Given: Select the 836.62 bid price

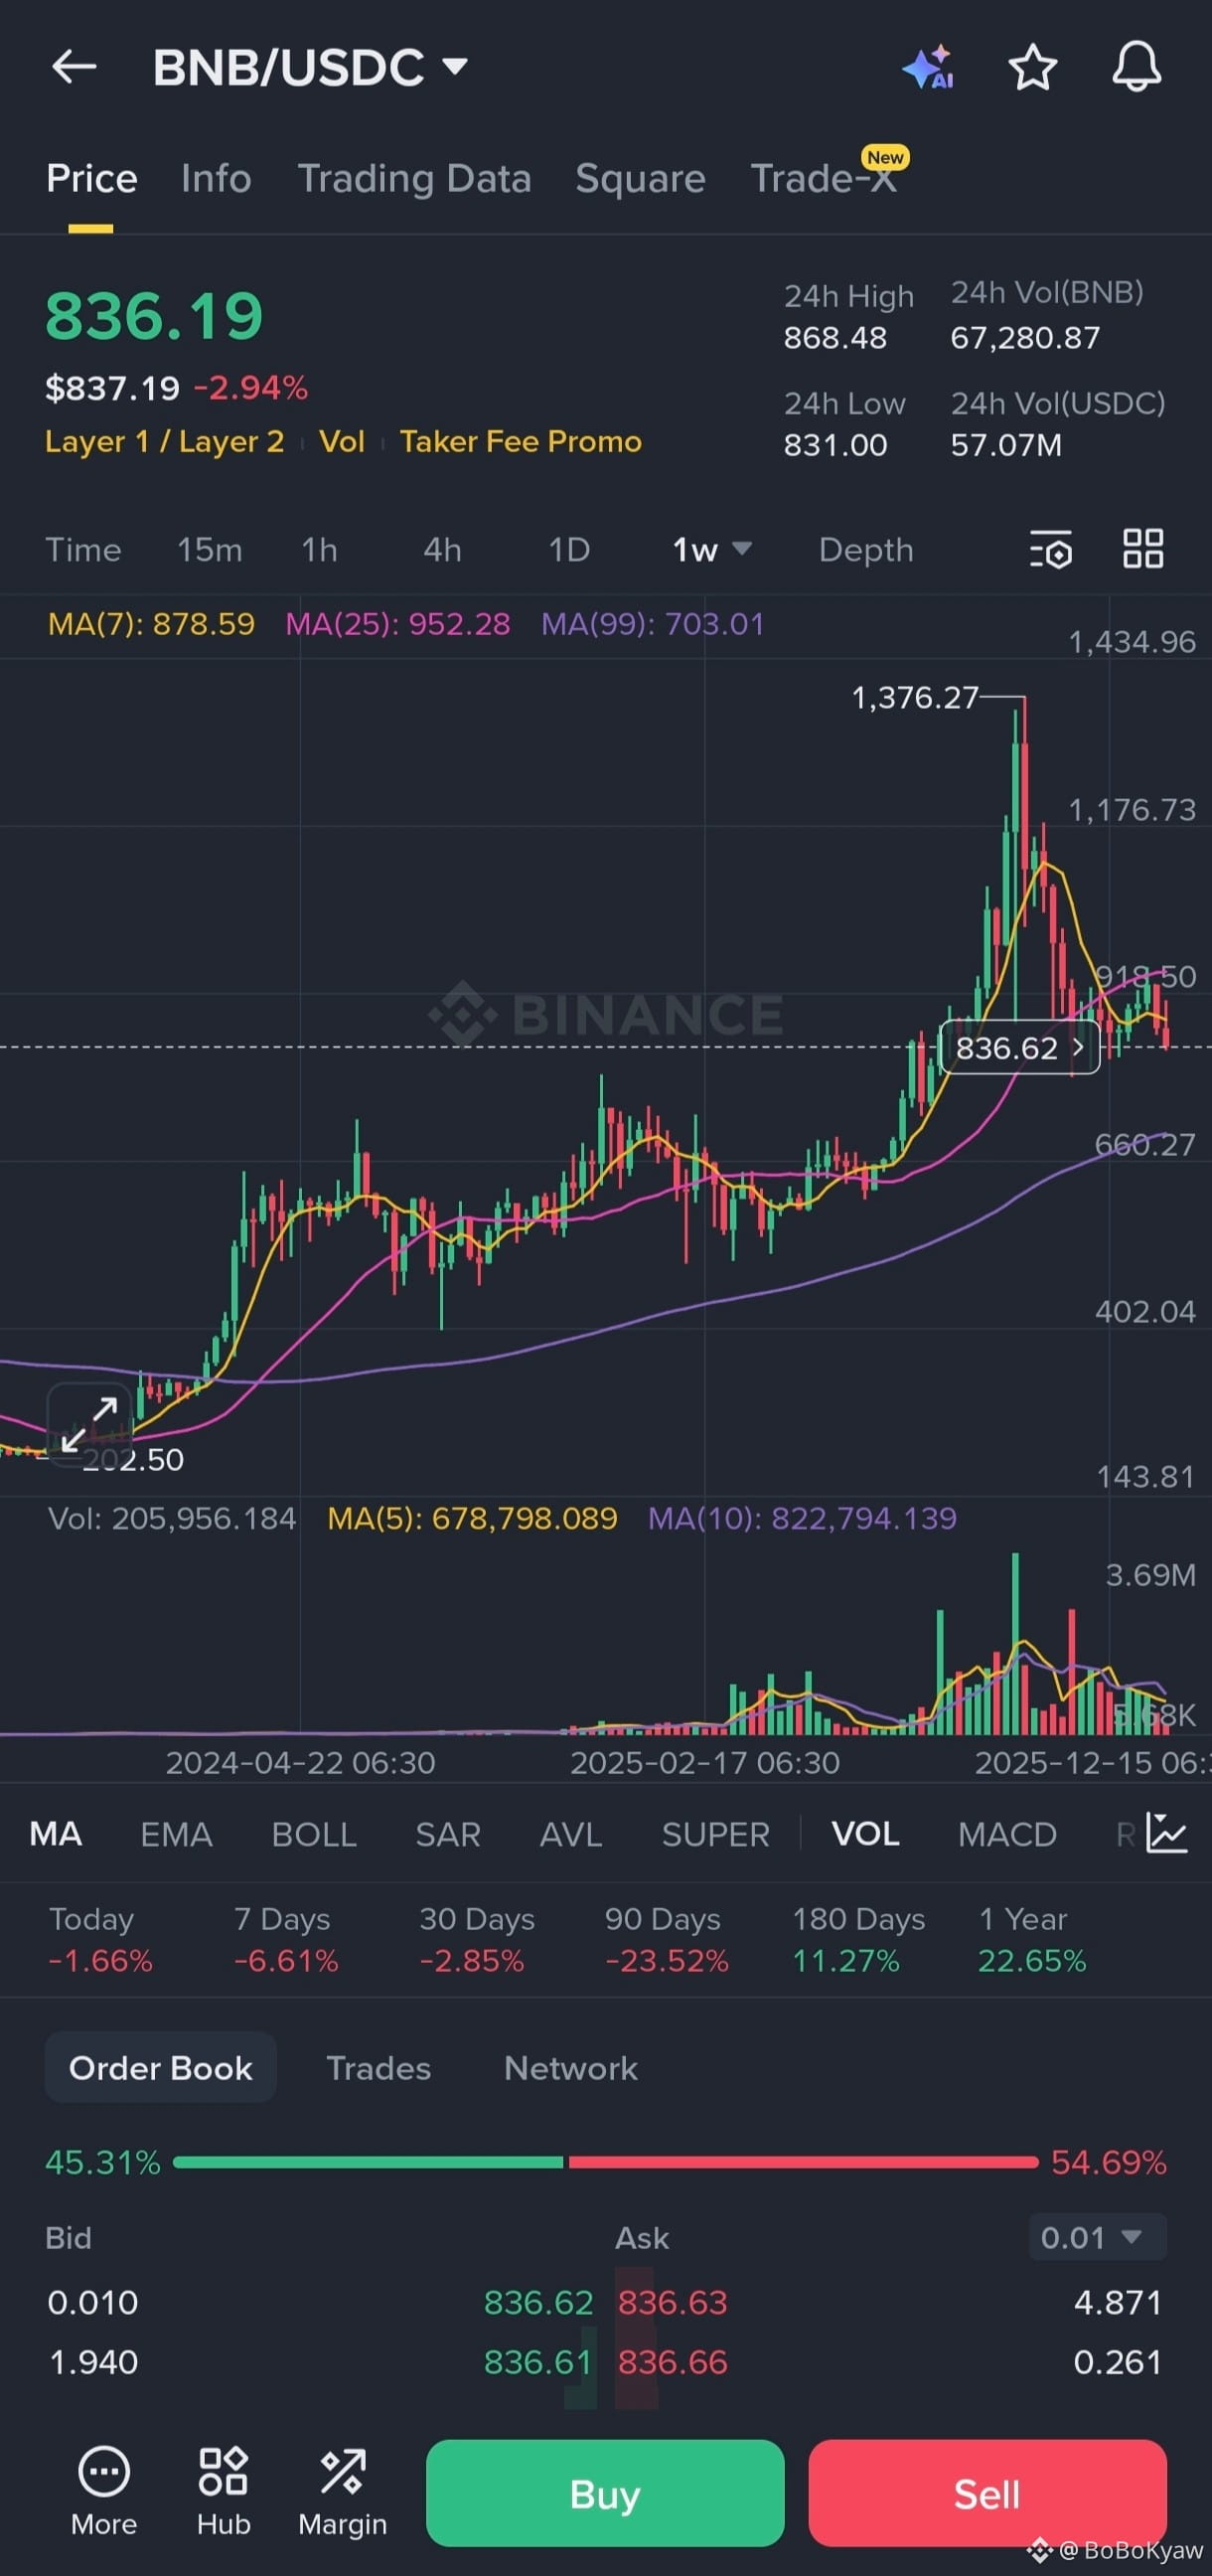Looking at the screenshot, I should click(x=538, y=2302).
